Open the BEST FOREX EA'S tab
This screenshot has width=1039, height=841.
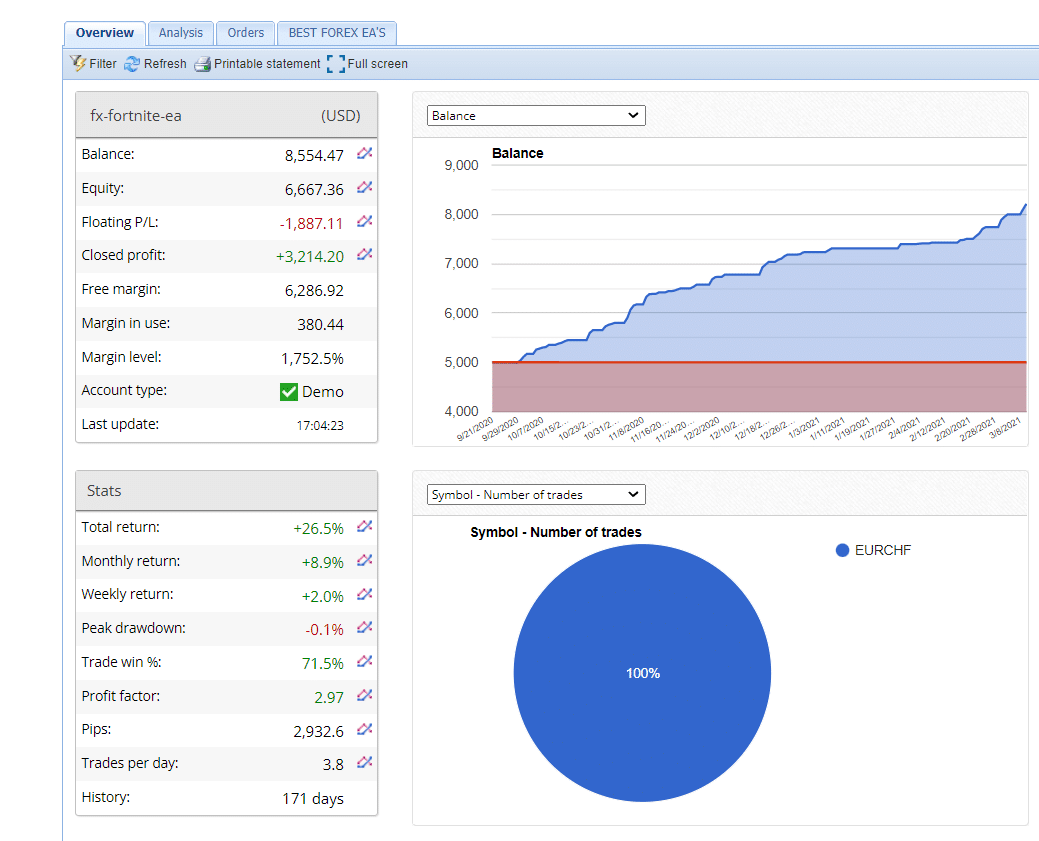[336, 33]
